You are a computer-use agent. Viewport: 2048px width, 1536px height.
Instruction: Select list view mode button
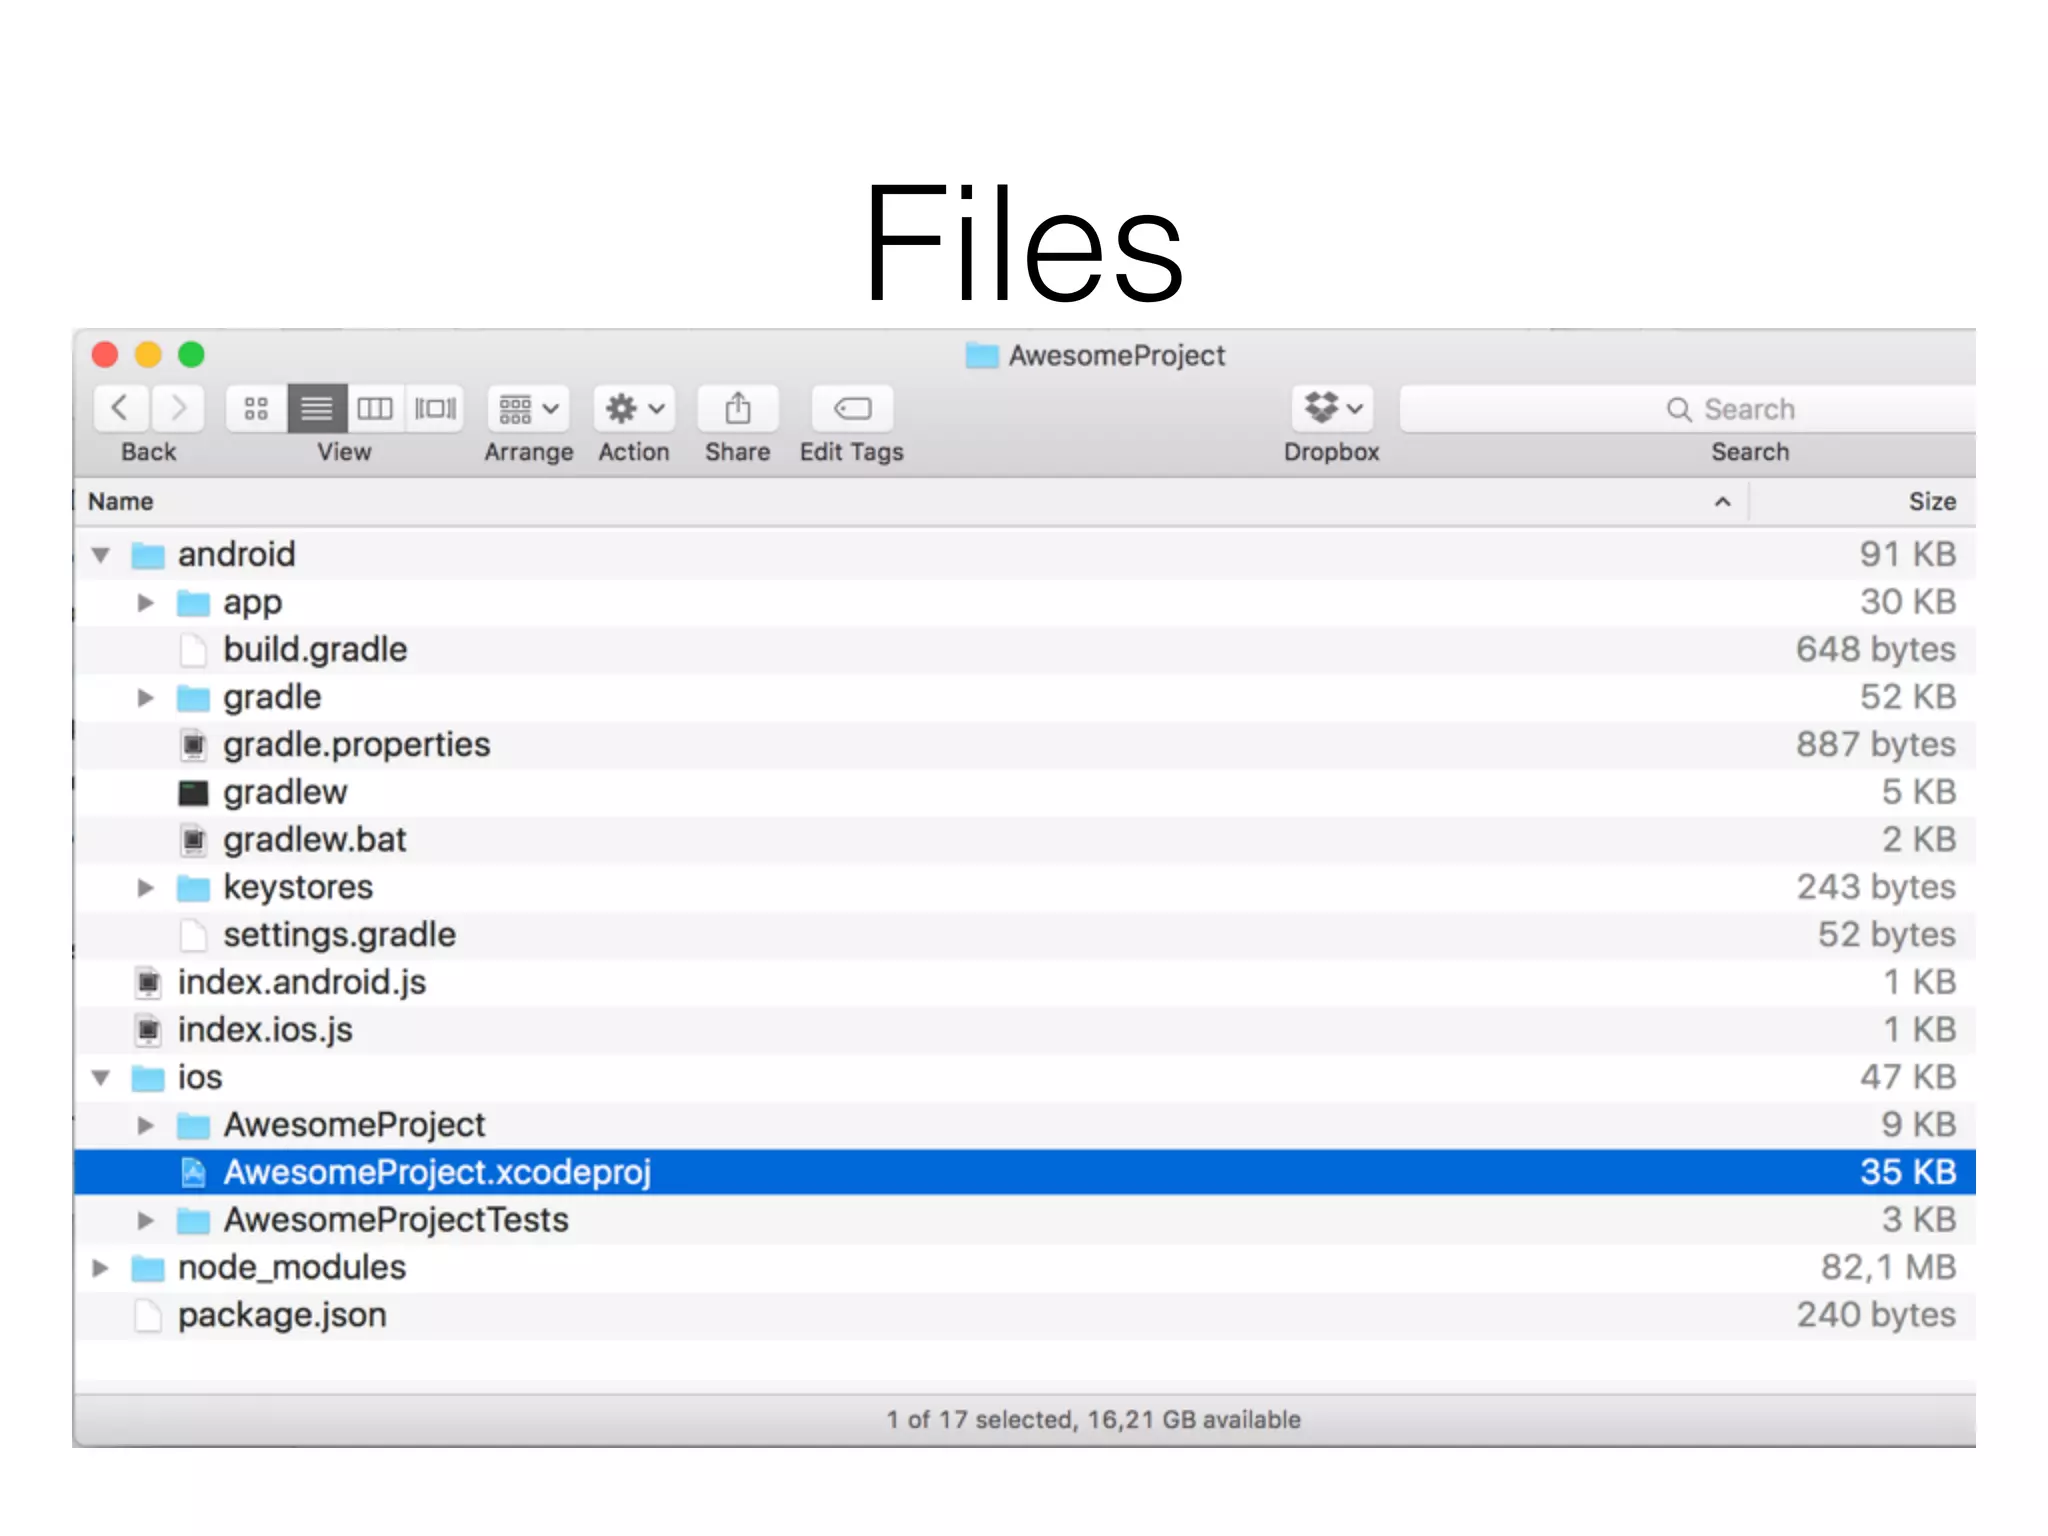click(x=317, y=408)
